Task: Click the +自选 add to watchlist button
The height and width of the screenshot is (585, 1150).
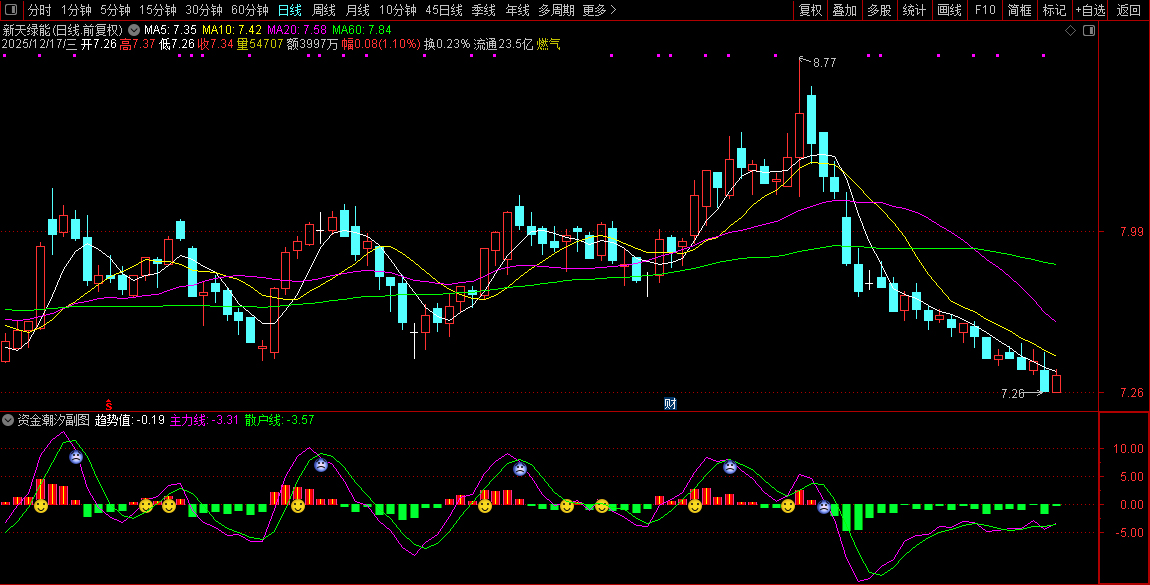Action: pos(1090,11)
